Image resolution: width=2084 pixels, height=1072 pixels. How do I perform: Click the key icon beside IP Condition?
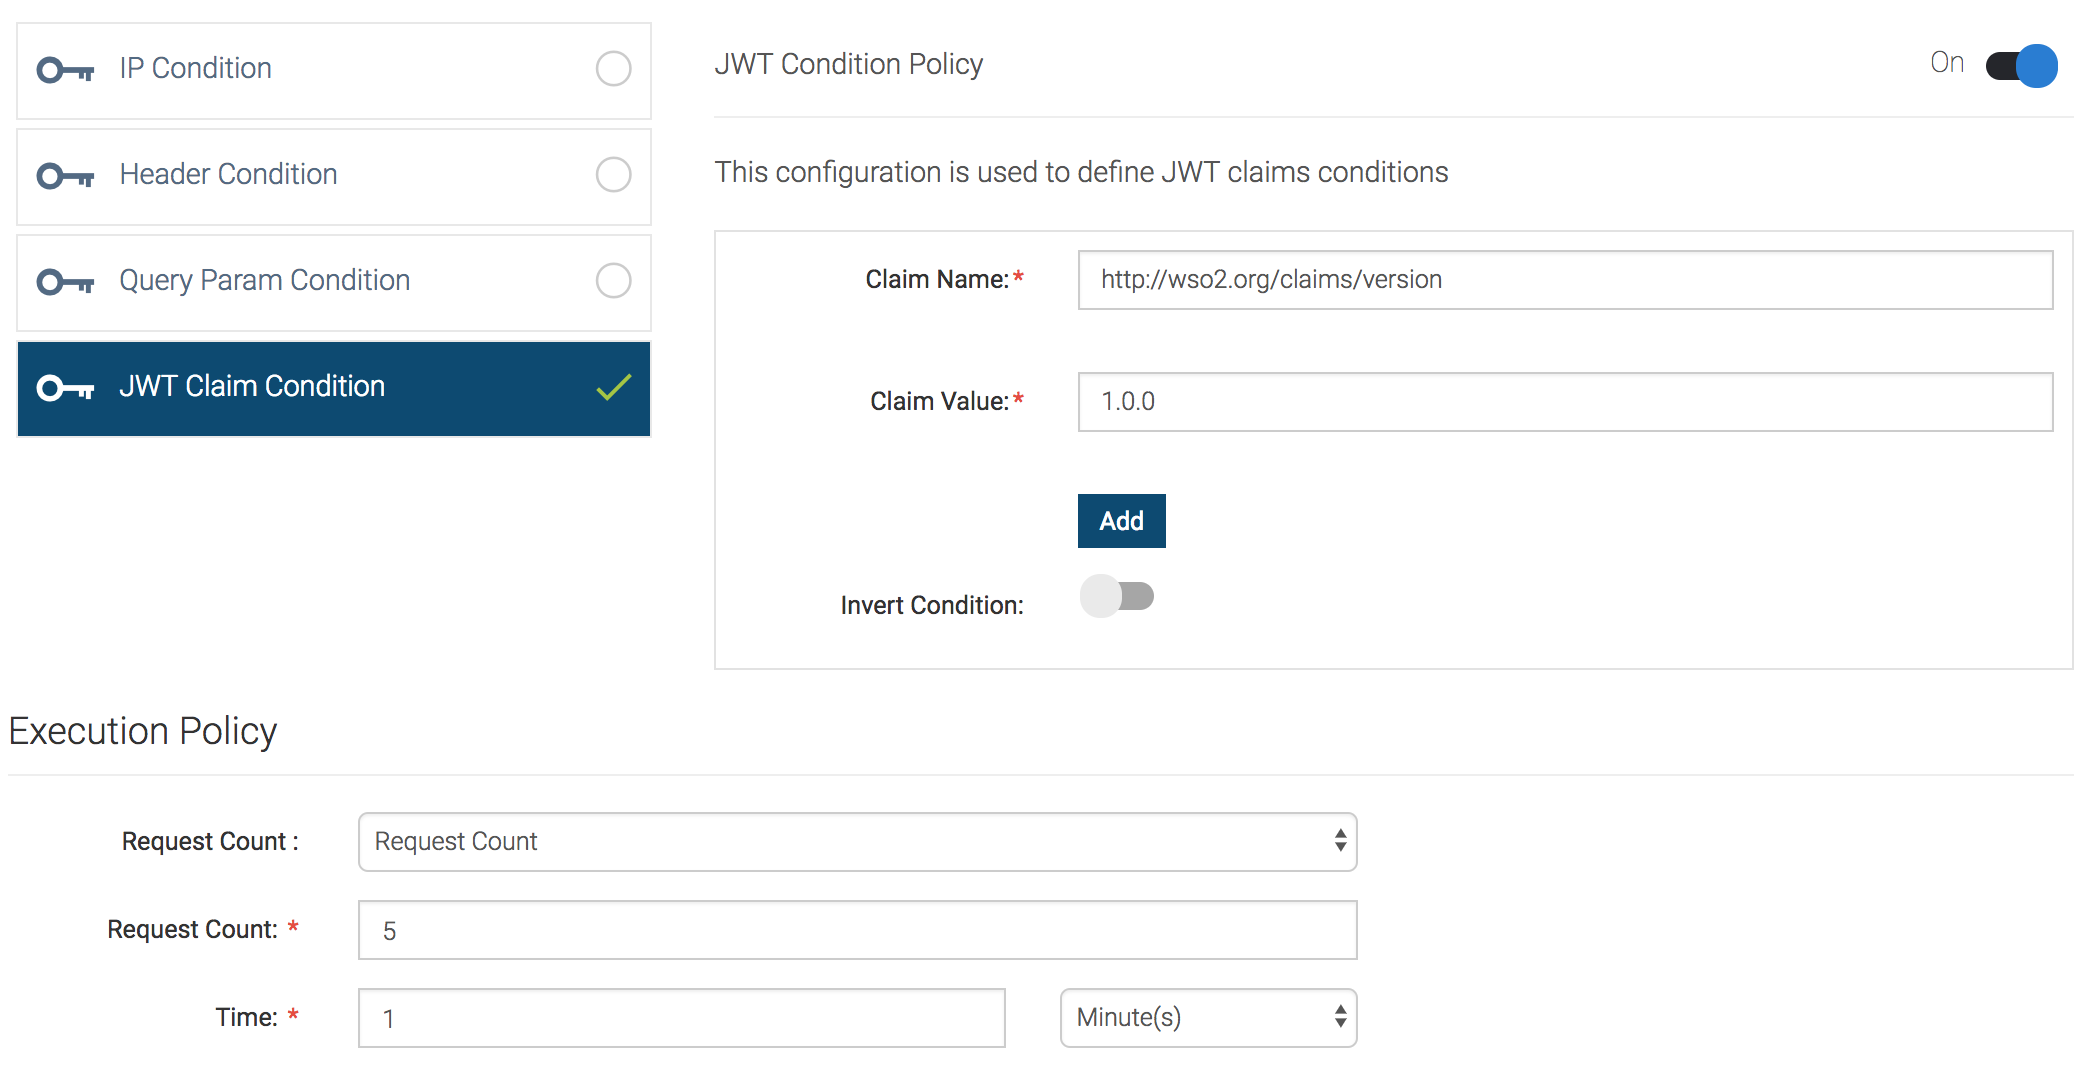pyautogui.click(x=64, y=70)
